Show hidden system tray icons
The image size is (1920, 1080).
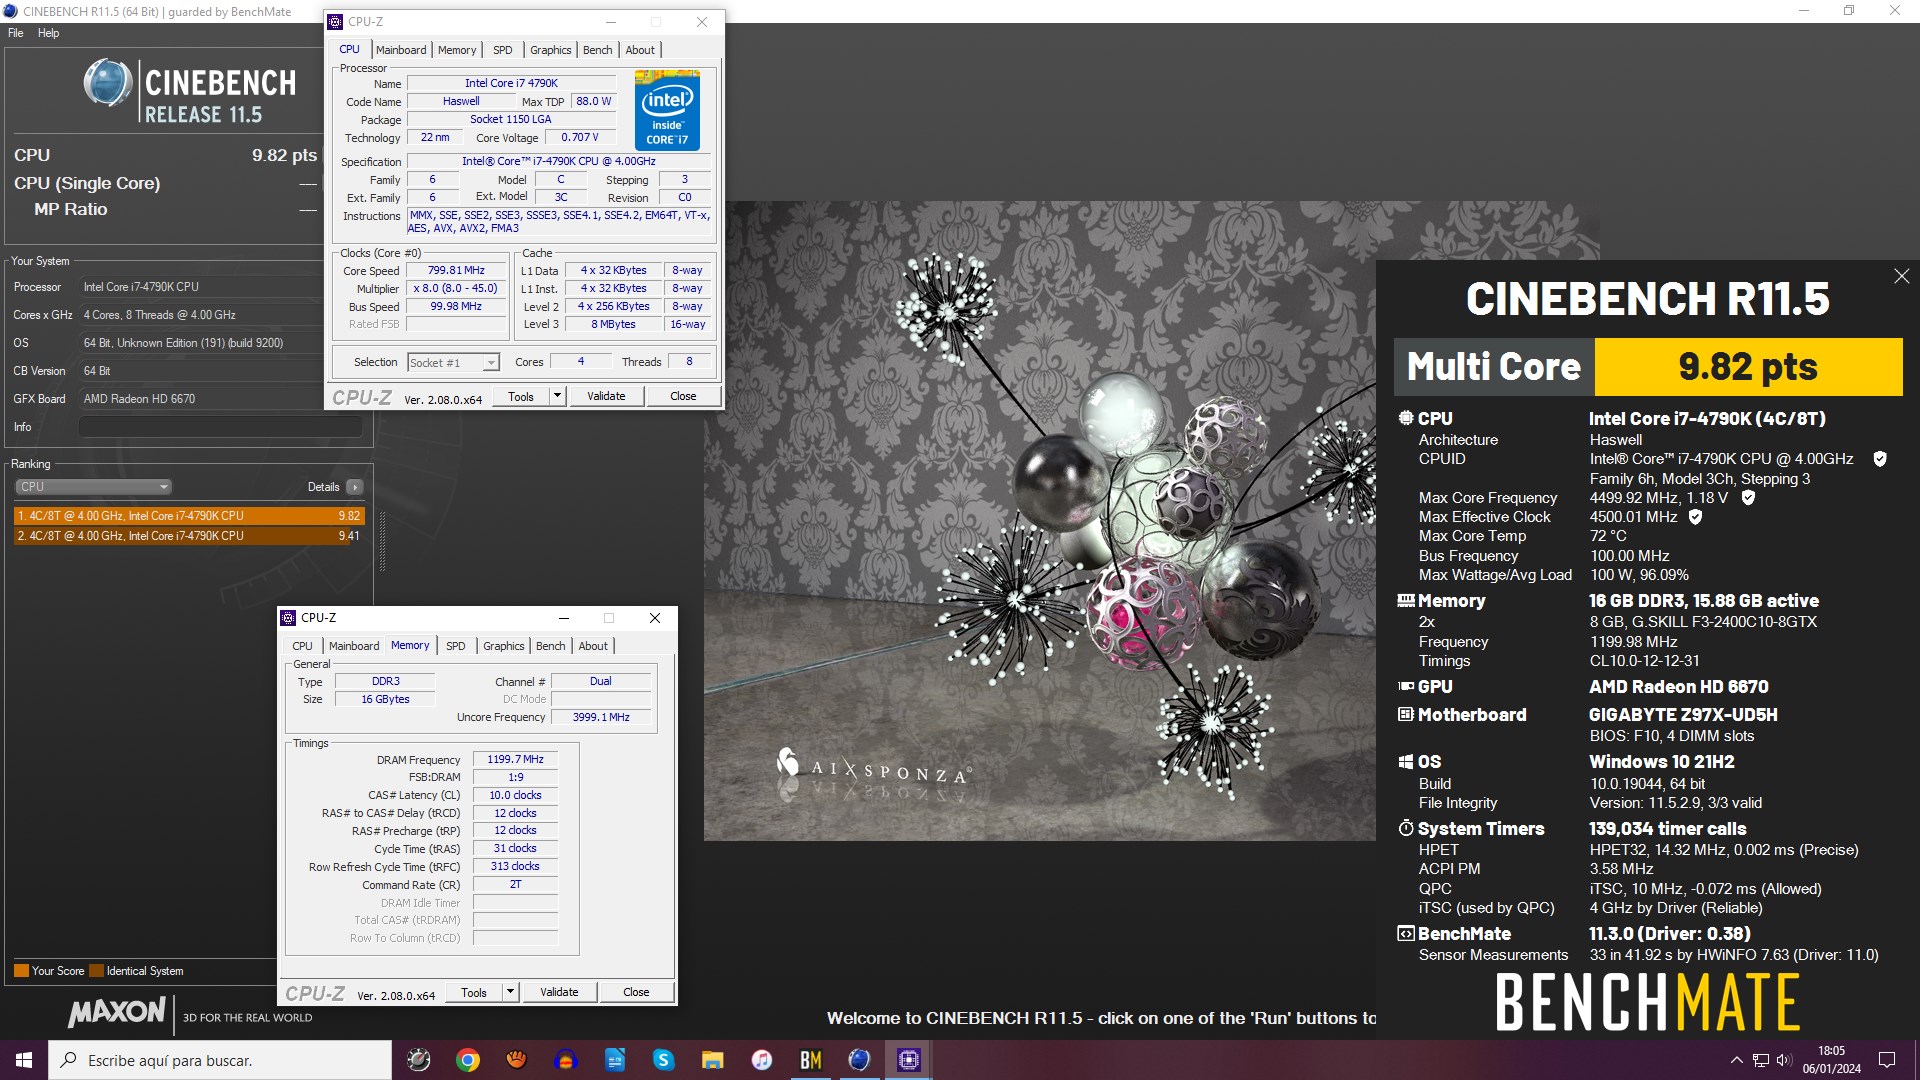click(1736, 1060)
